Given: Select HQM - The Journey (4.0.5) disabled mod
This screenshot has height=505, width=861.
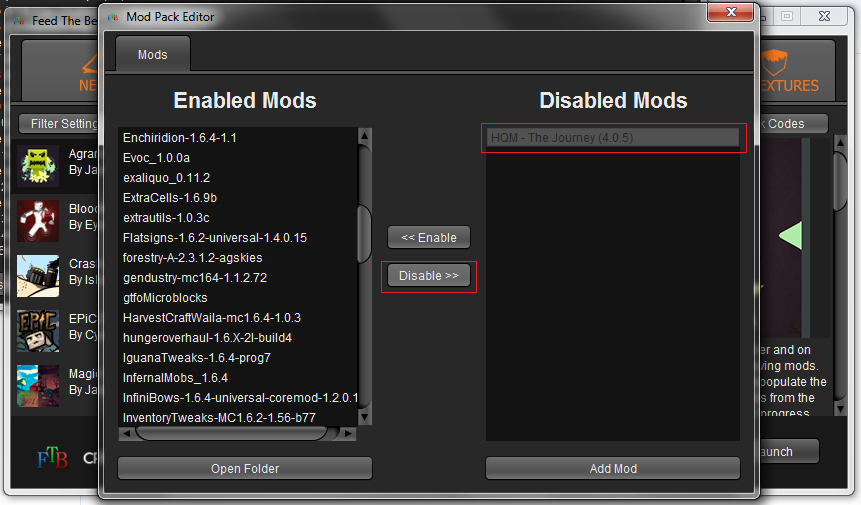Looking at the screenshot, I should click(613, 138).
